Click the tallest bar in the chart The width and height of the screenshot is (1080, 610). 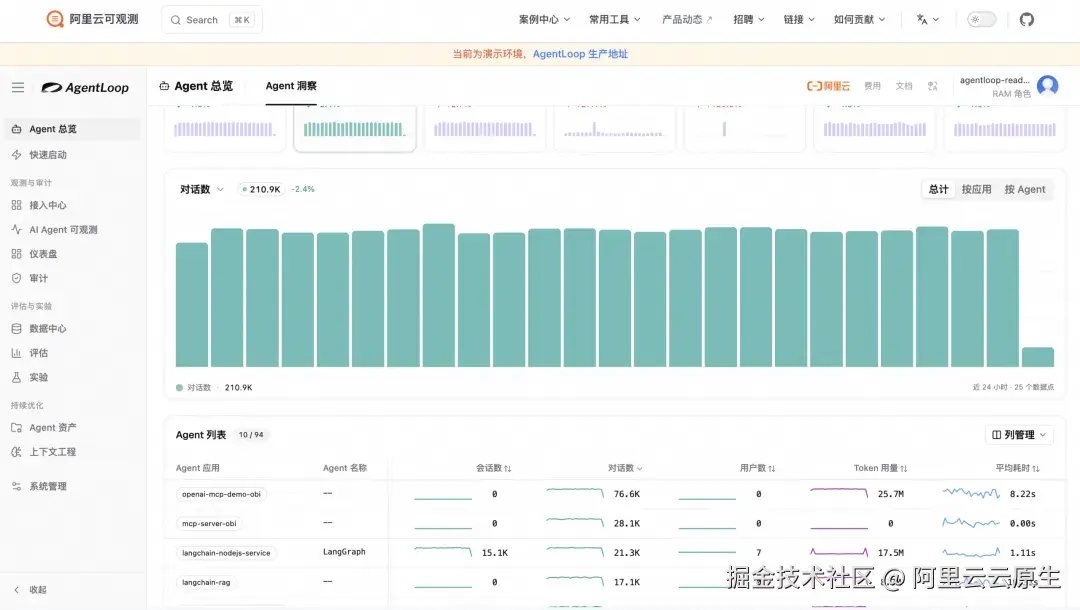tap(438, 295)
